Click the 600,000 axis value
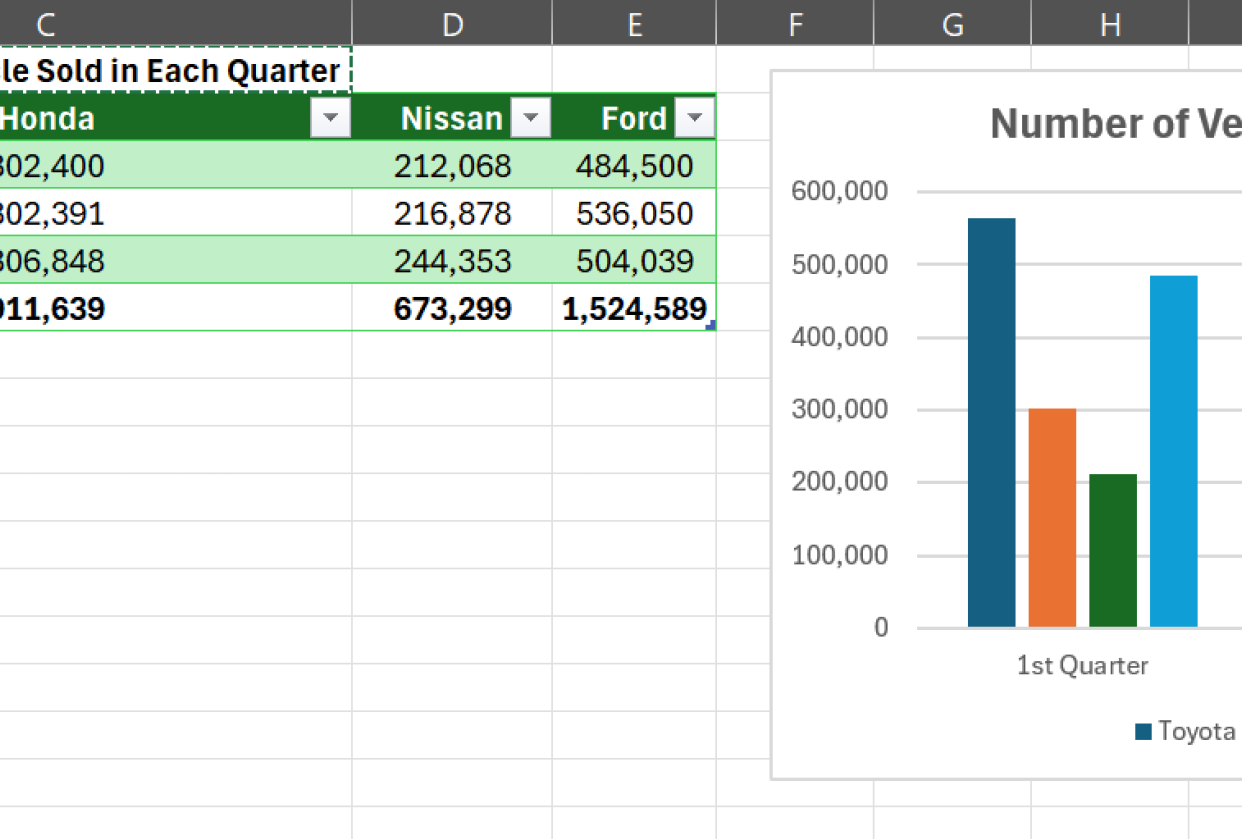The image size is (1242, 839). [x=839, y=191]
